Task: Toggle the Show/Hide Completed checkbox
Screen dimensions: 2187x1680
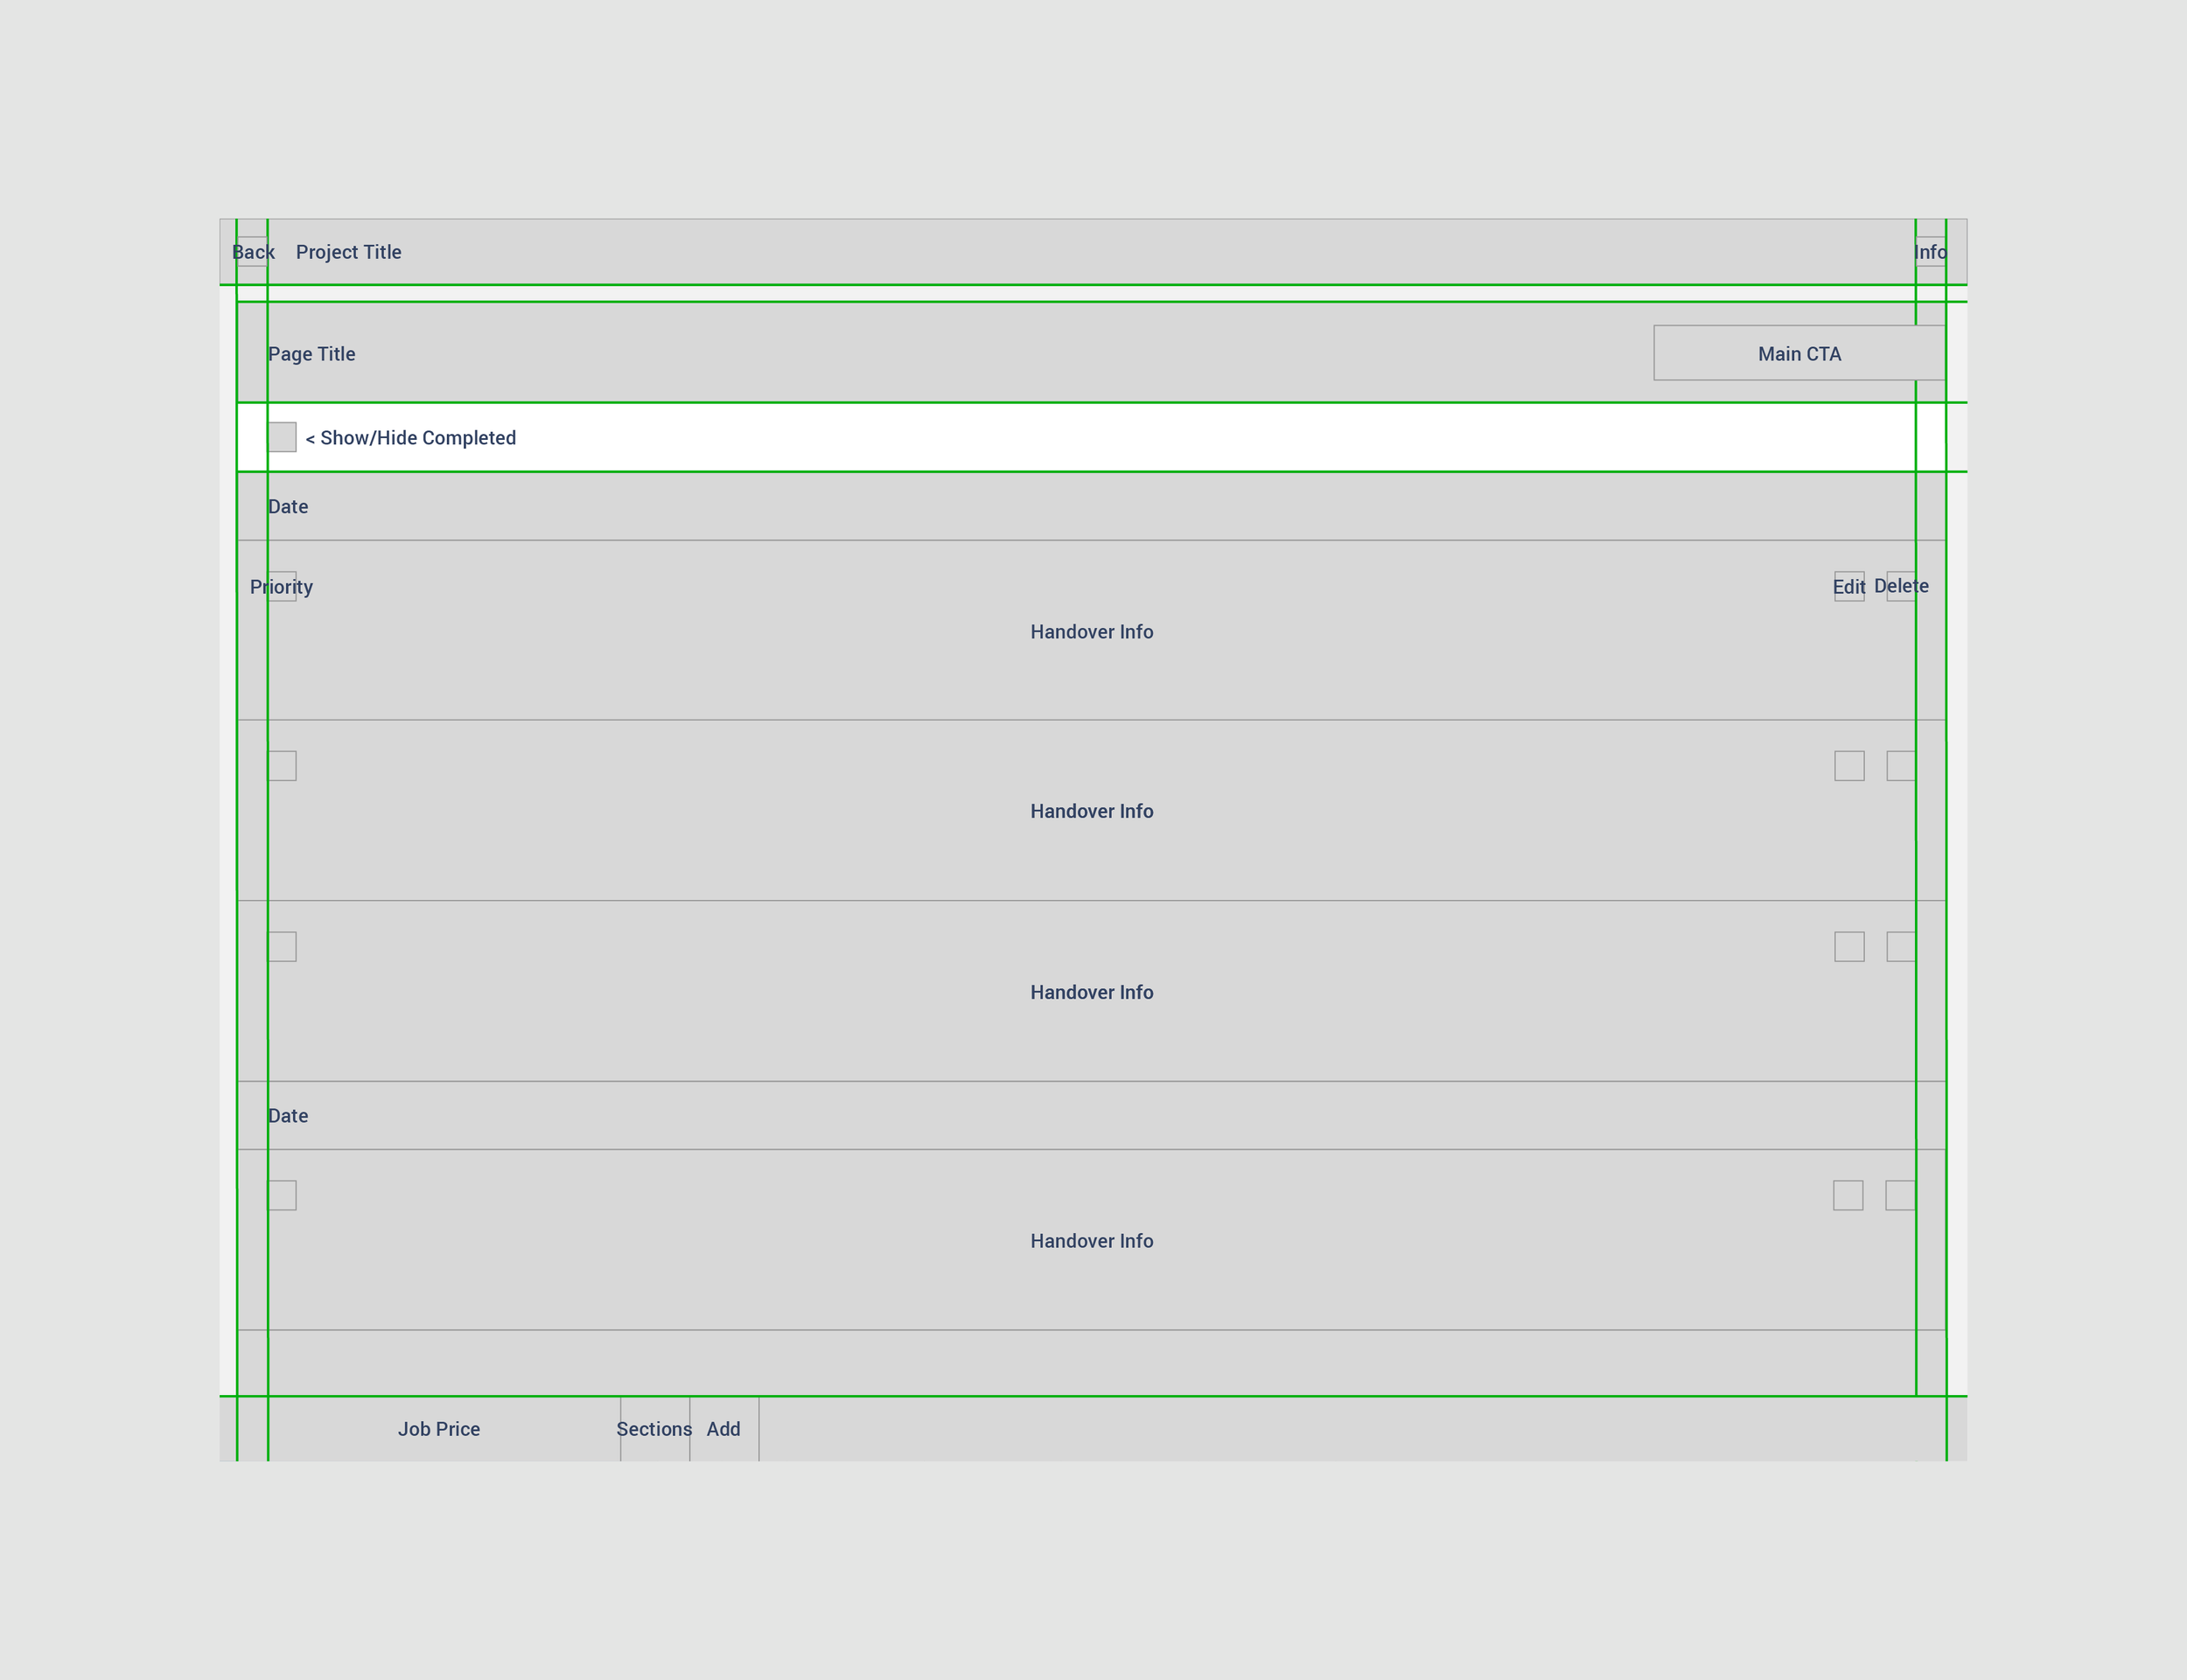Action: 282,437
